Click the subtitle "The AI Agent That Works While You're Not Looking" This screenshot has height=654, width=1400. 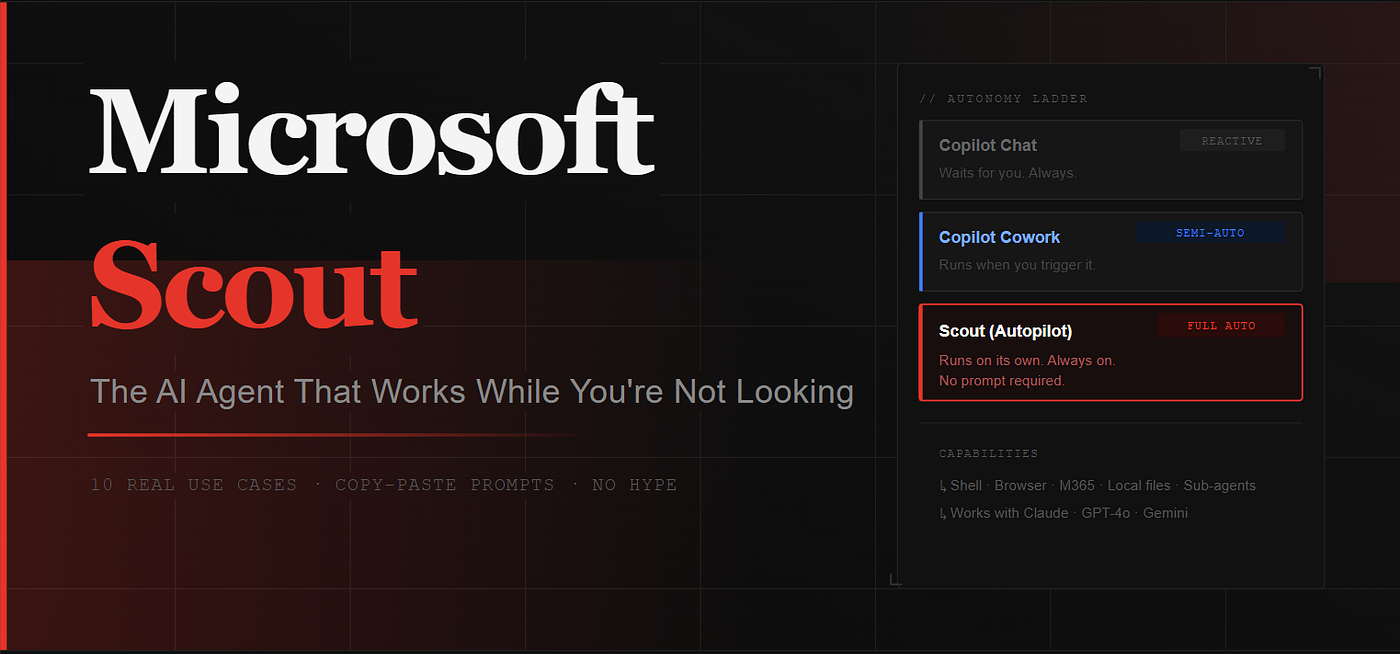(472, 391)
